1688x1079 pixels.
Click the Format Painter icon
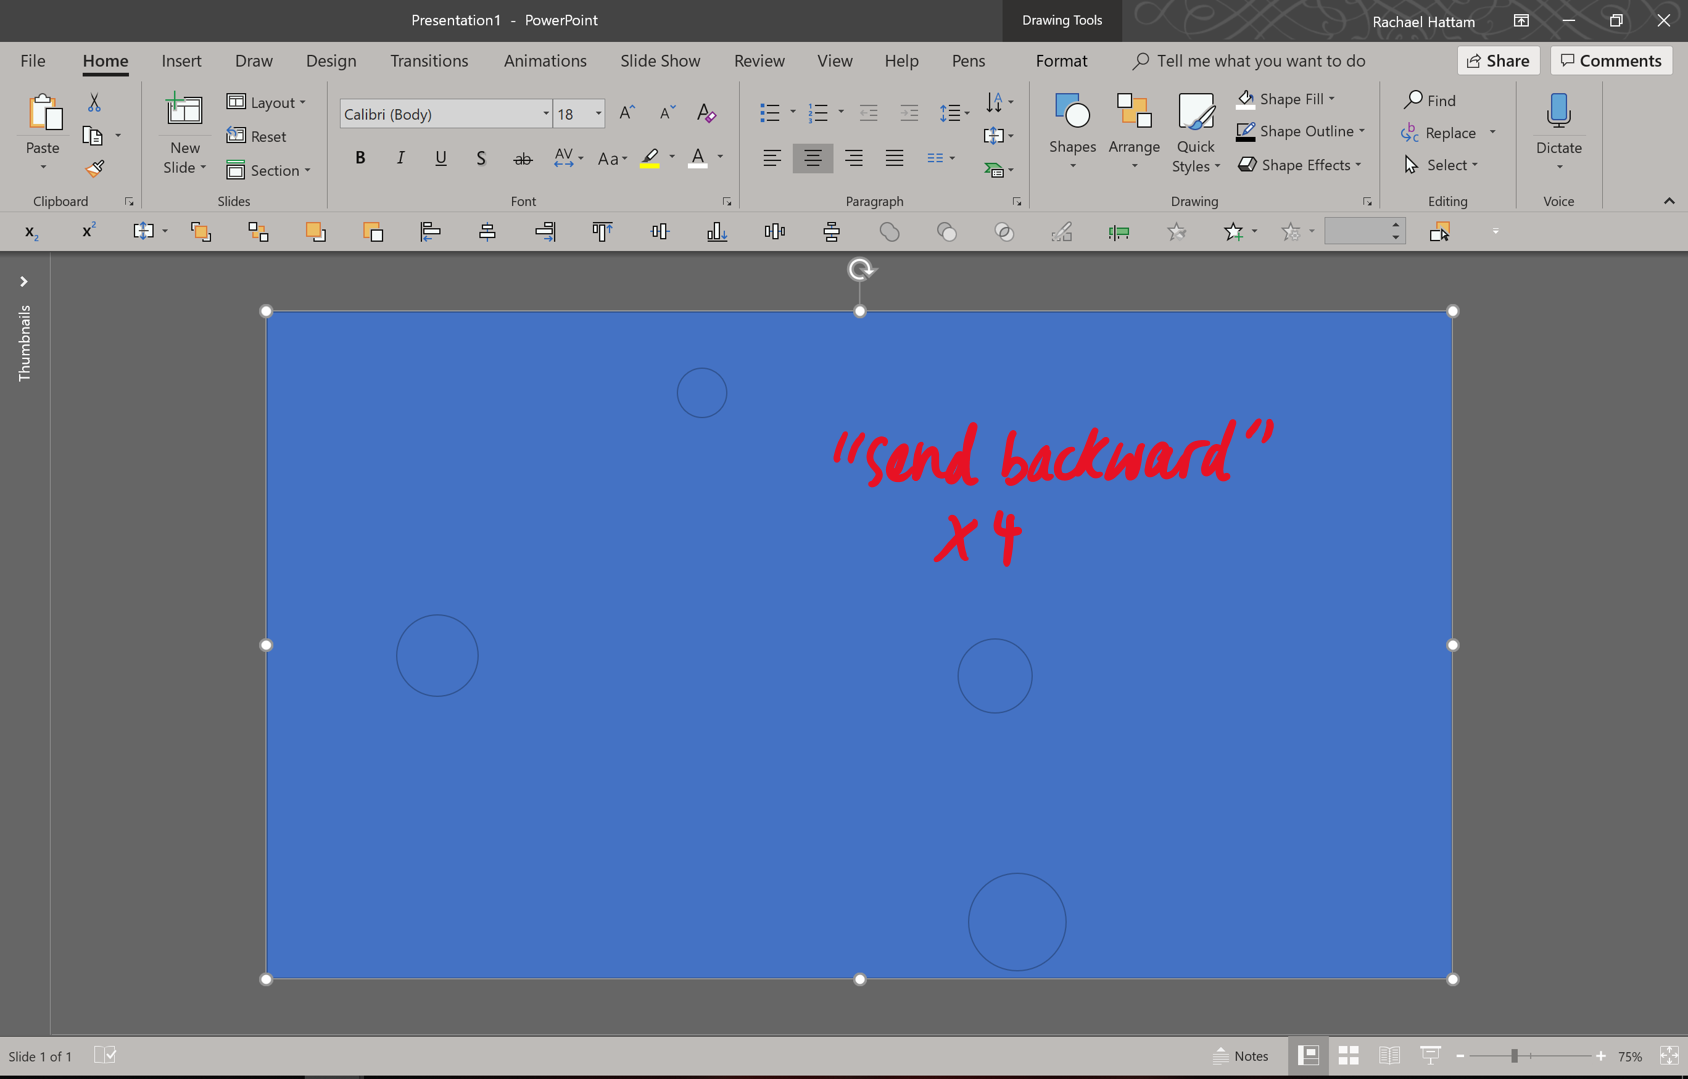[x=95, y=168]
